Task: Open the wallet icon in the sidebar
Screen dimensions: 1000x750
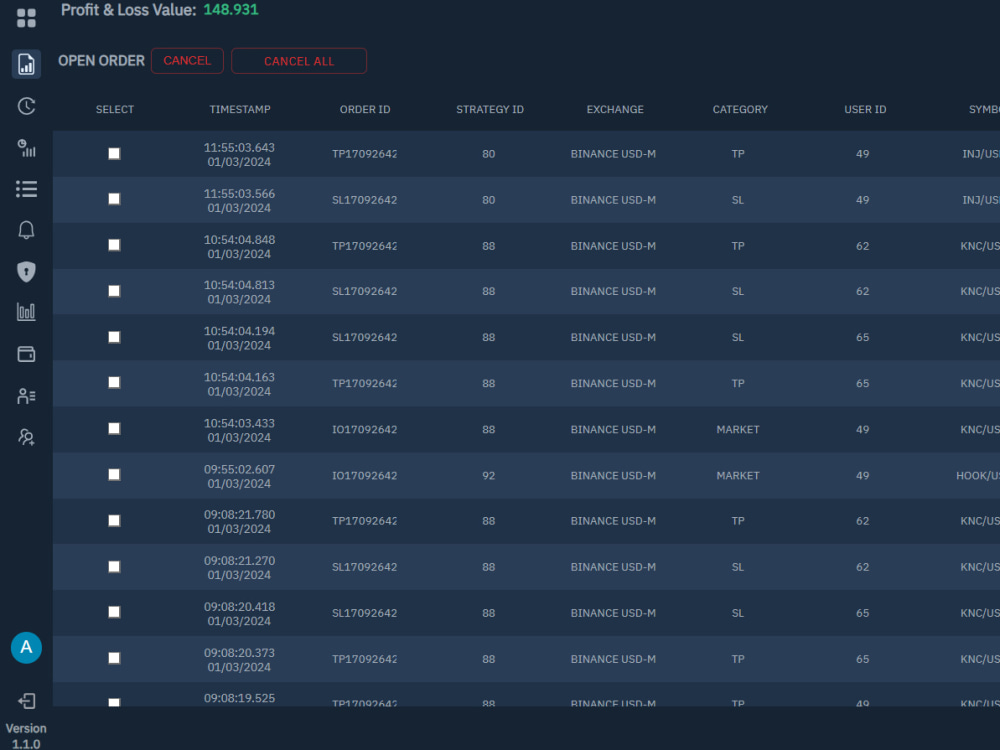Action: [26, 354]
